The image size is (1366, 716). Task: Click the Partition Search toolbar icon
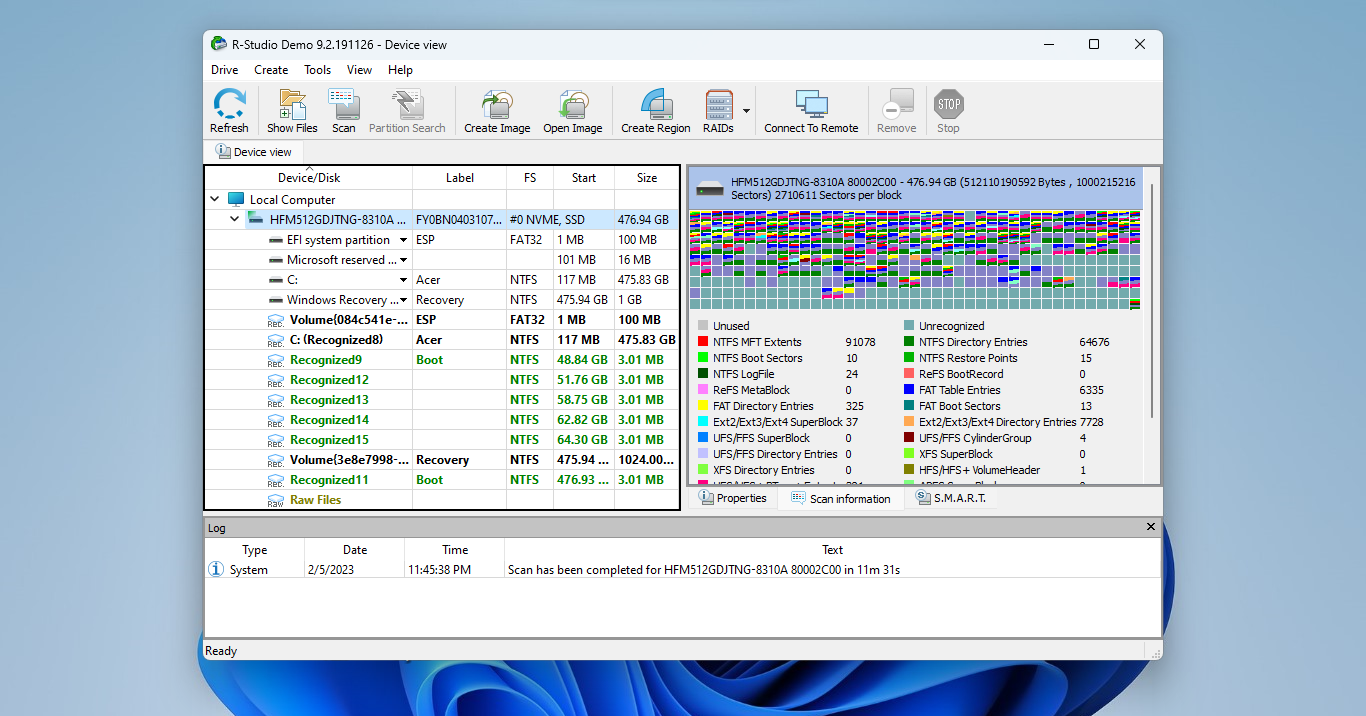(407, 111)
